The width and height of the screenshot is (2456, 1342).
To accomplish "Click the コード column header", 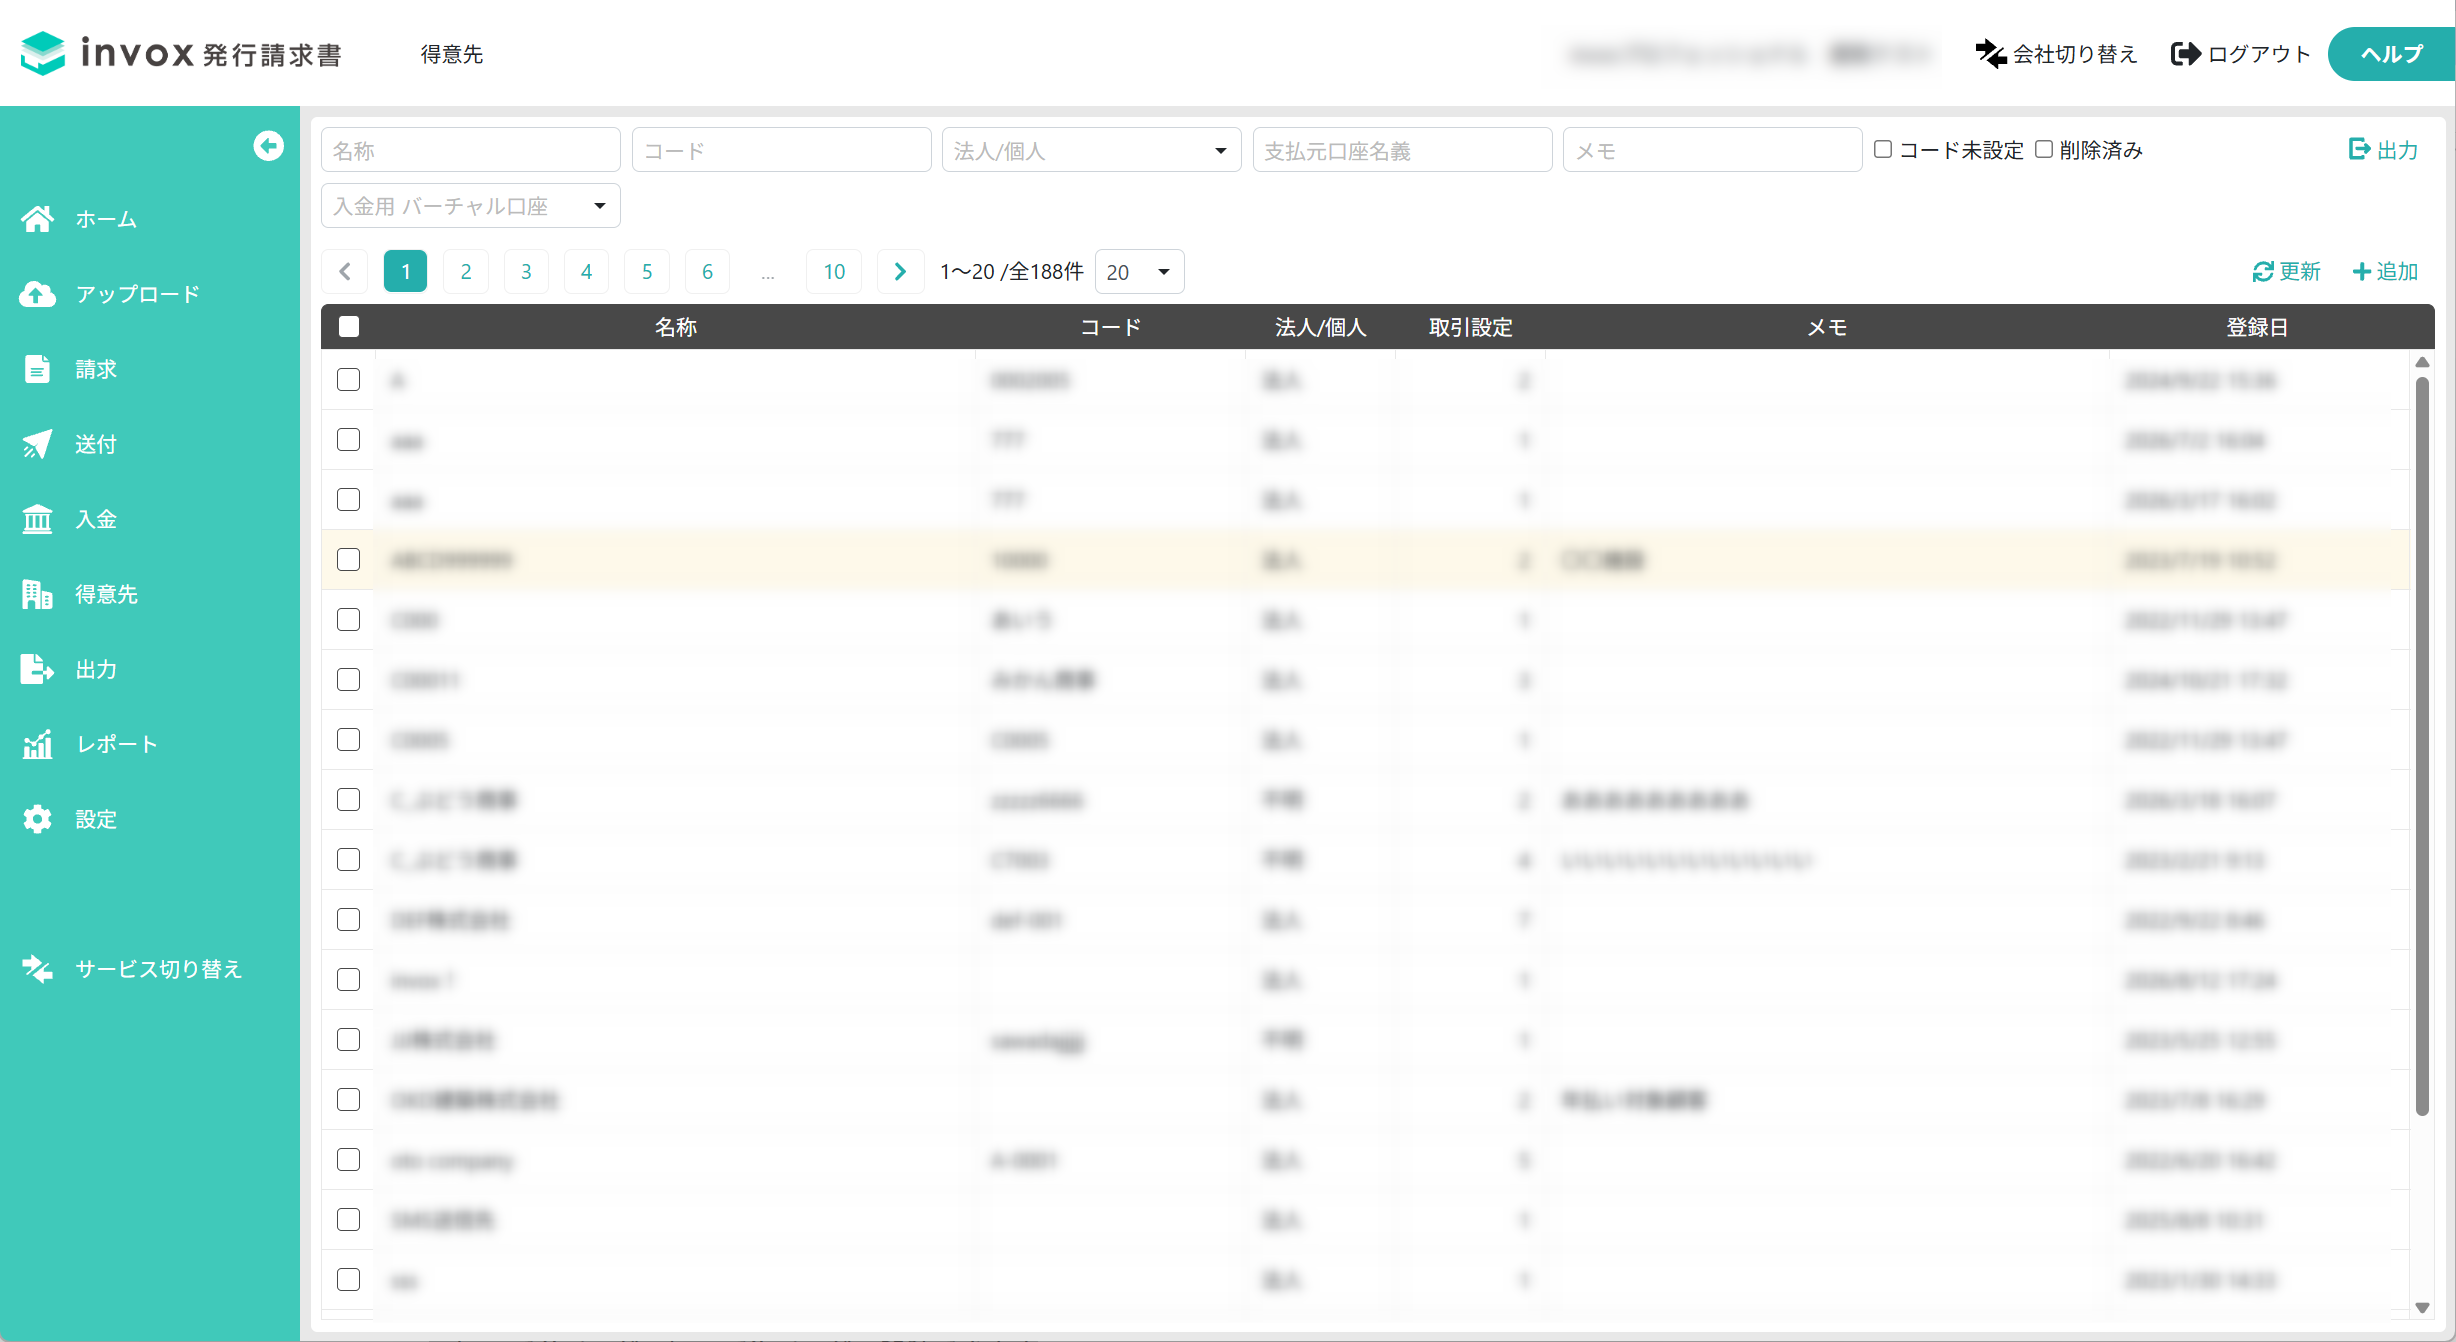I will (x=1110, y=327).
